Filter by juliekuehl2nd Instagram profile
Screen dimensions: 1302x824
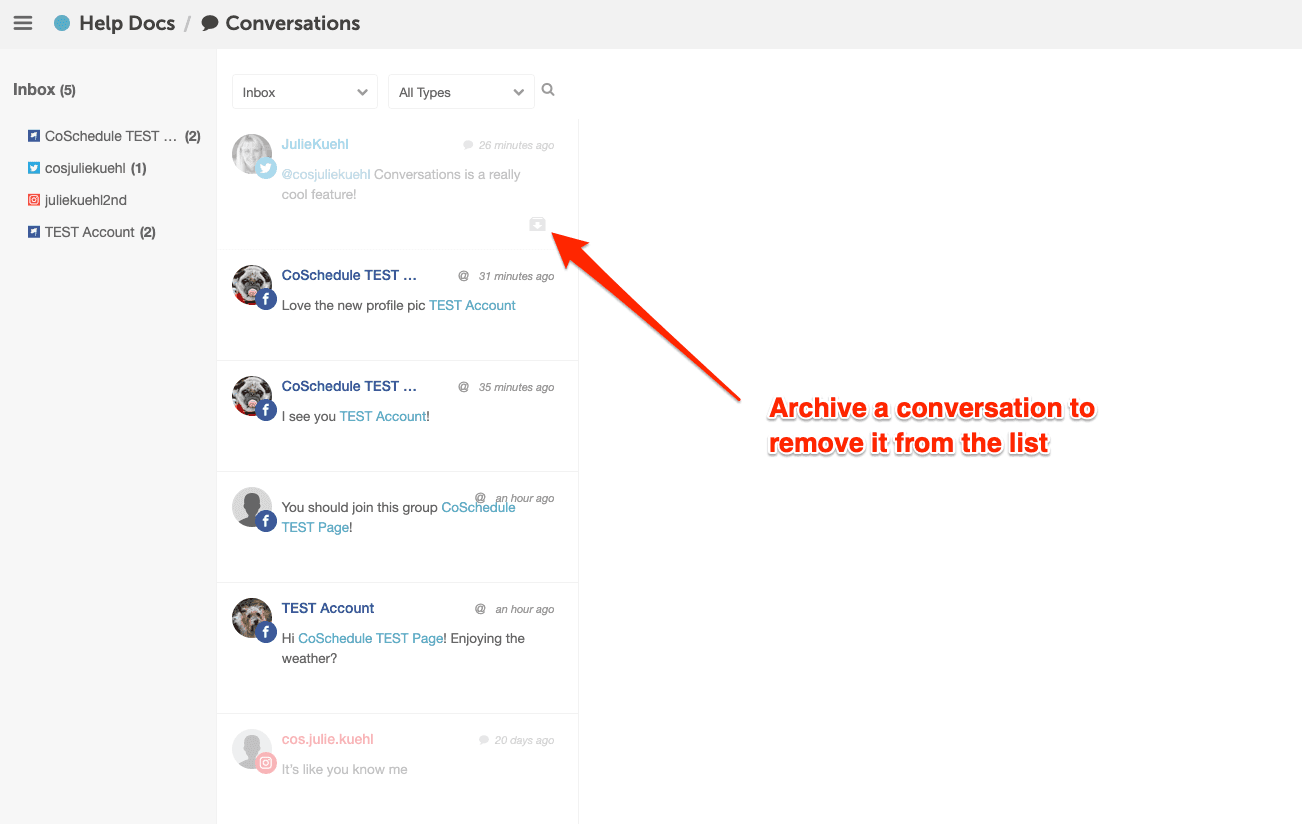coord(77,200)
